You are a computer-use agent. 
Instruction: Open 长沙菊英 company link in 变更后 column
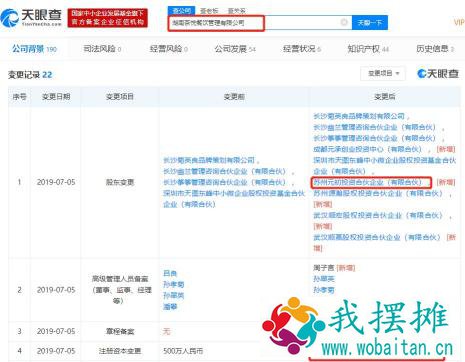pos(359,116)
